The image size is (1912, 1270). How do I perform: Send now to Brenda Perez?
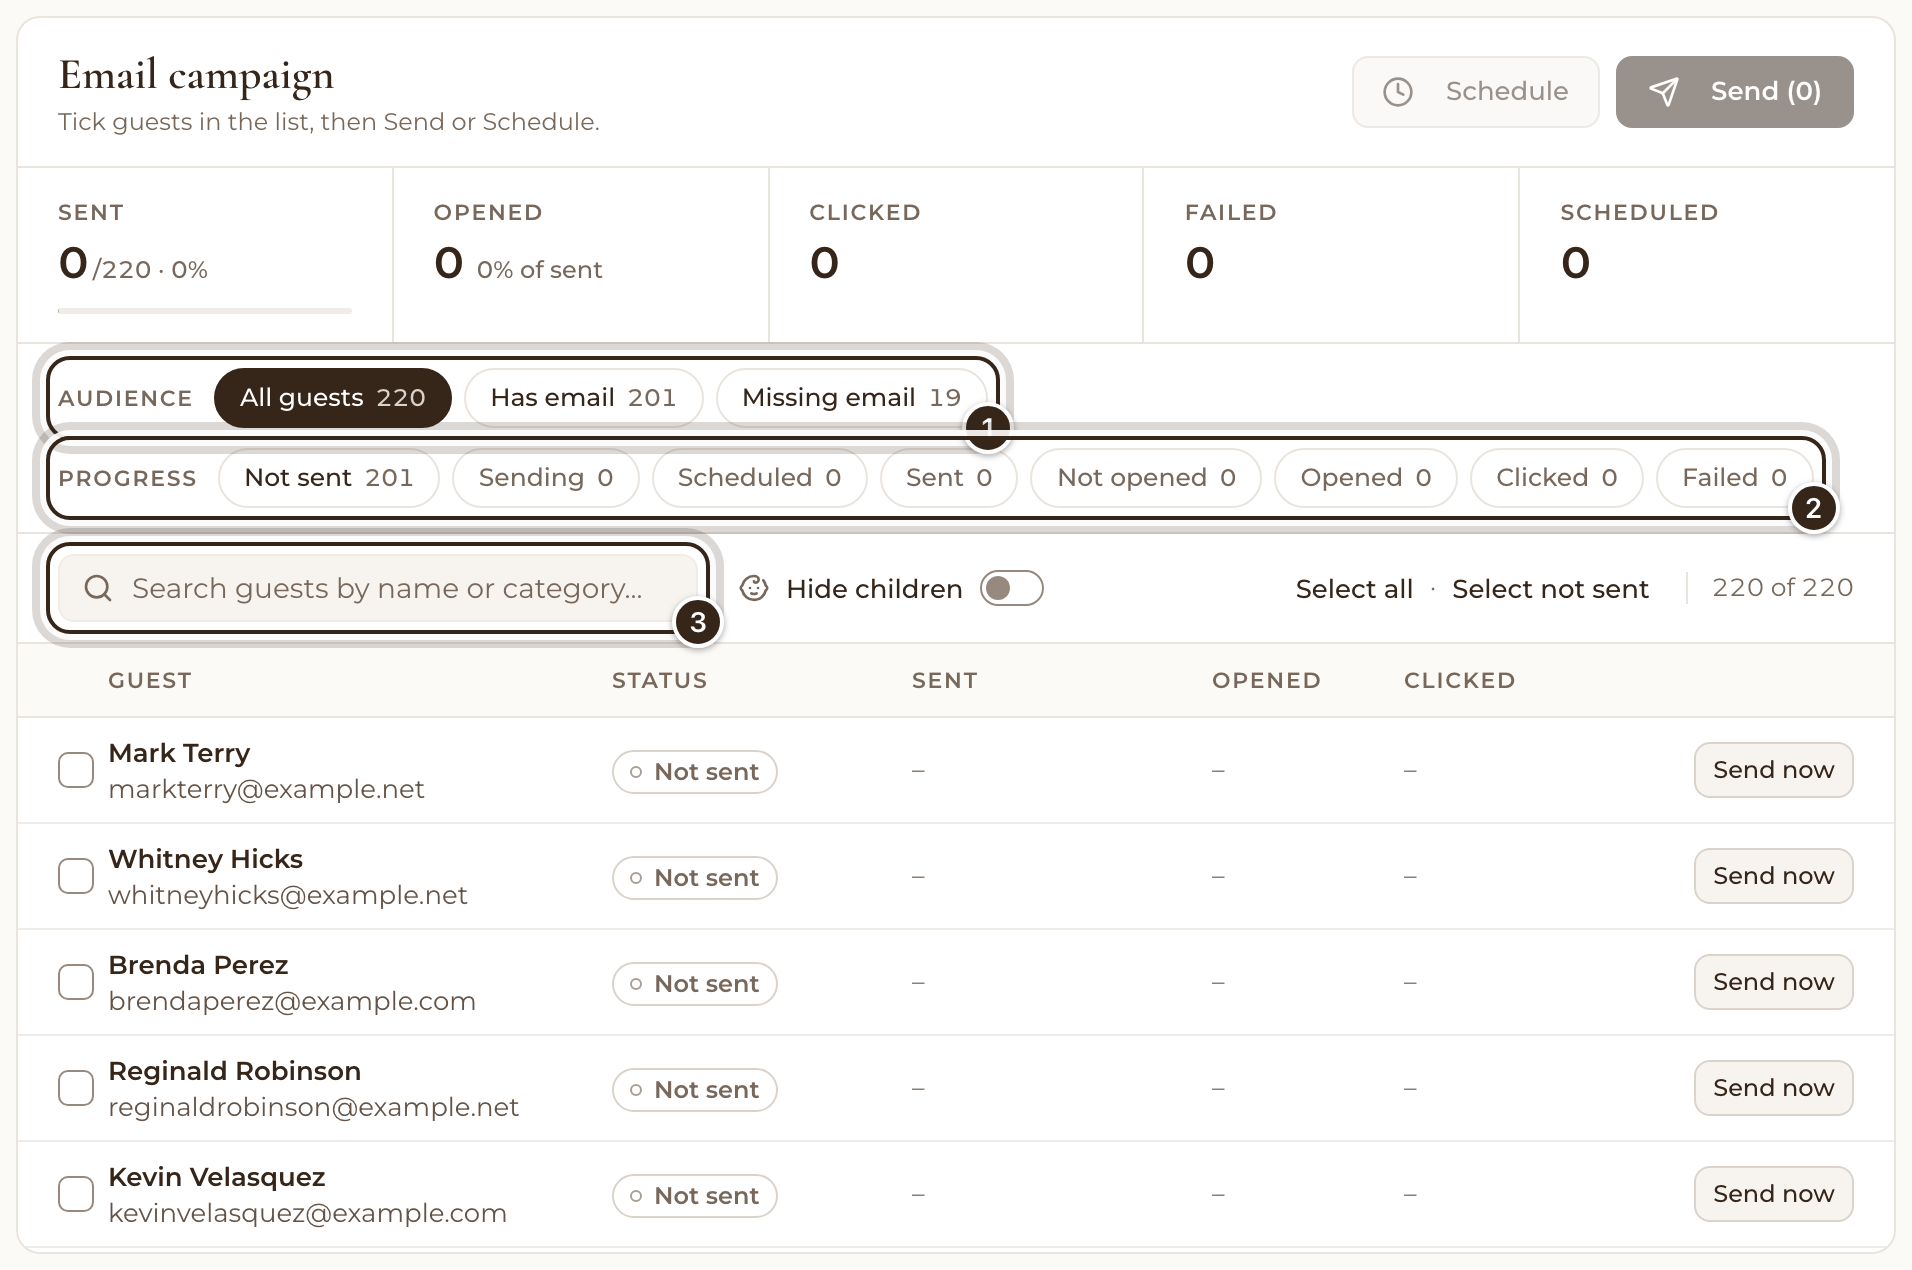click(x=1773, y=982)
